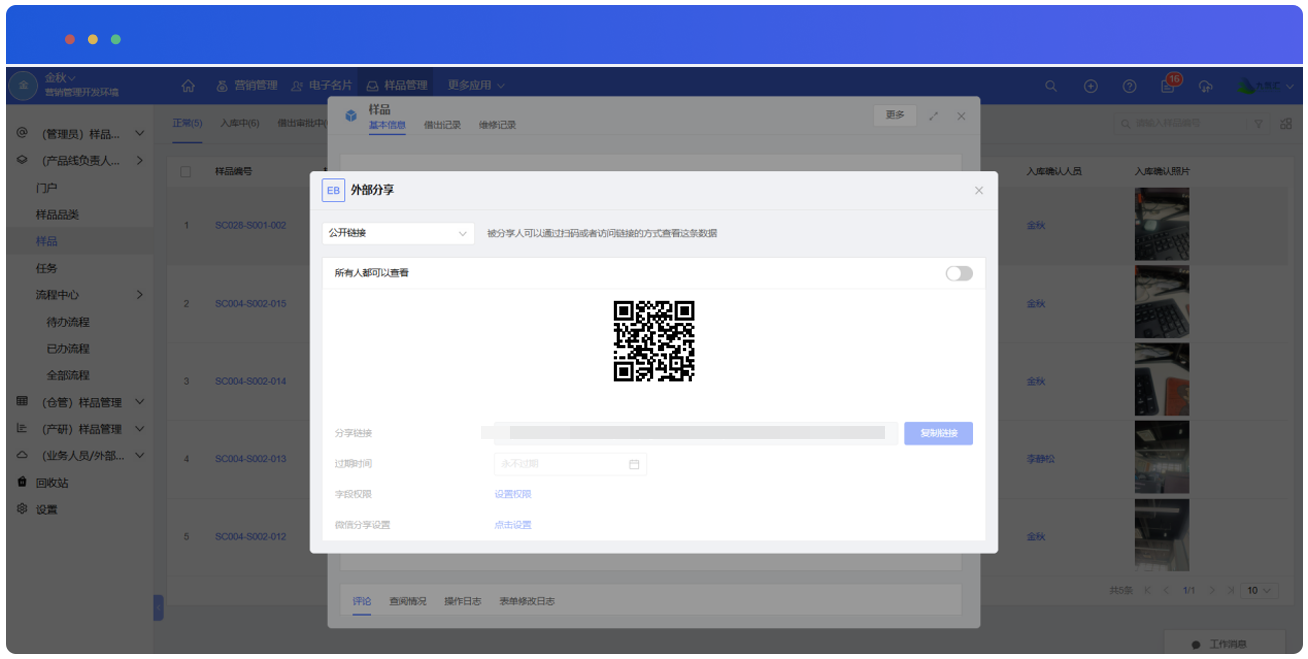
Task: Open the help question mark icon
Action: tap(1129, 86)
